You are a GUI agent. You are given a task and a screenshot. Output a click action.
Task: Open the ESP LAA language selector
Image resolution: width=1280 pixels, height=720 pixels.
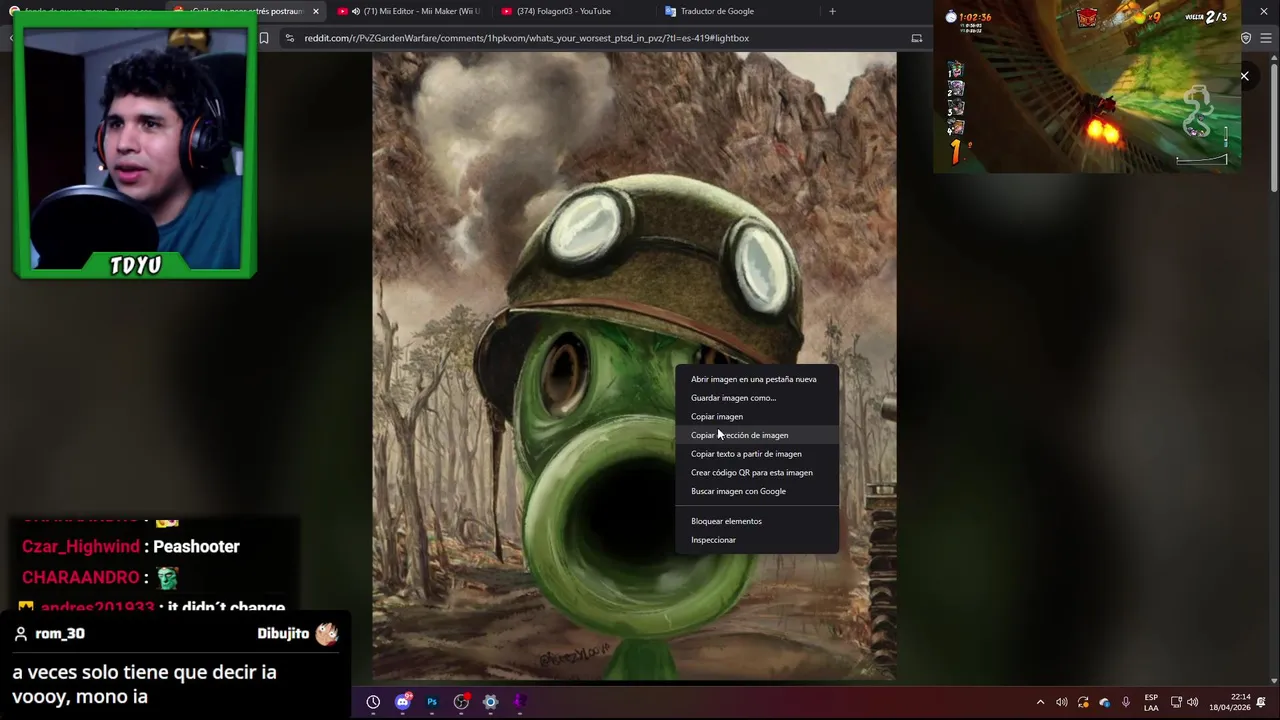pyautogui.click(x=1151, y=702)
